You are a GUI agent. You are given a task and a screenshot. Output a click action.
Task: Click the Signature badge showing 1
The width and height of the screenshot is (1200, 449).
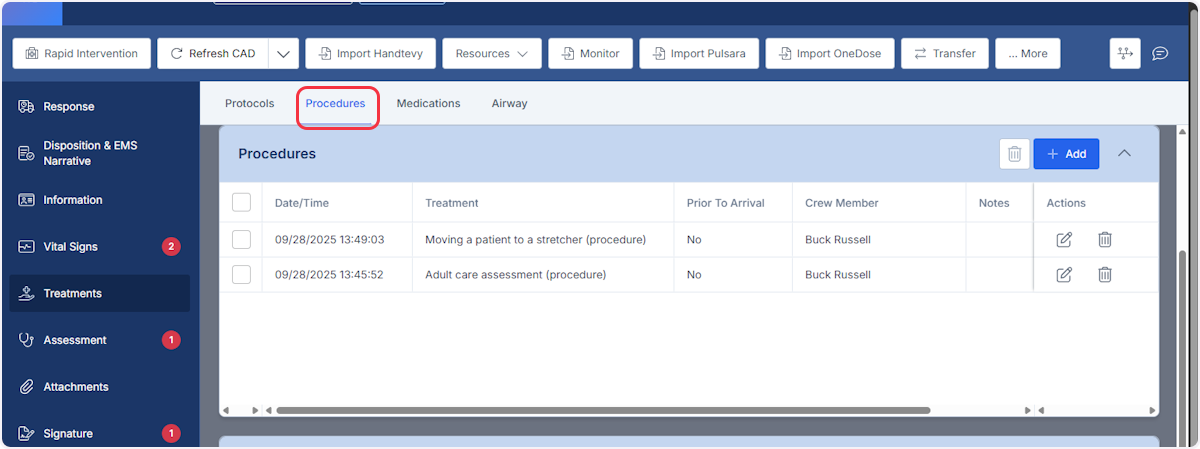171,434
